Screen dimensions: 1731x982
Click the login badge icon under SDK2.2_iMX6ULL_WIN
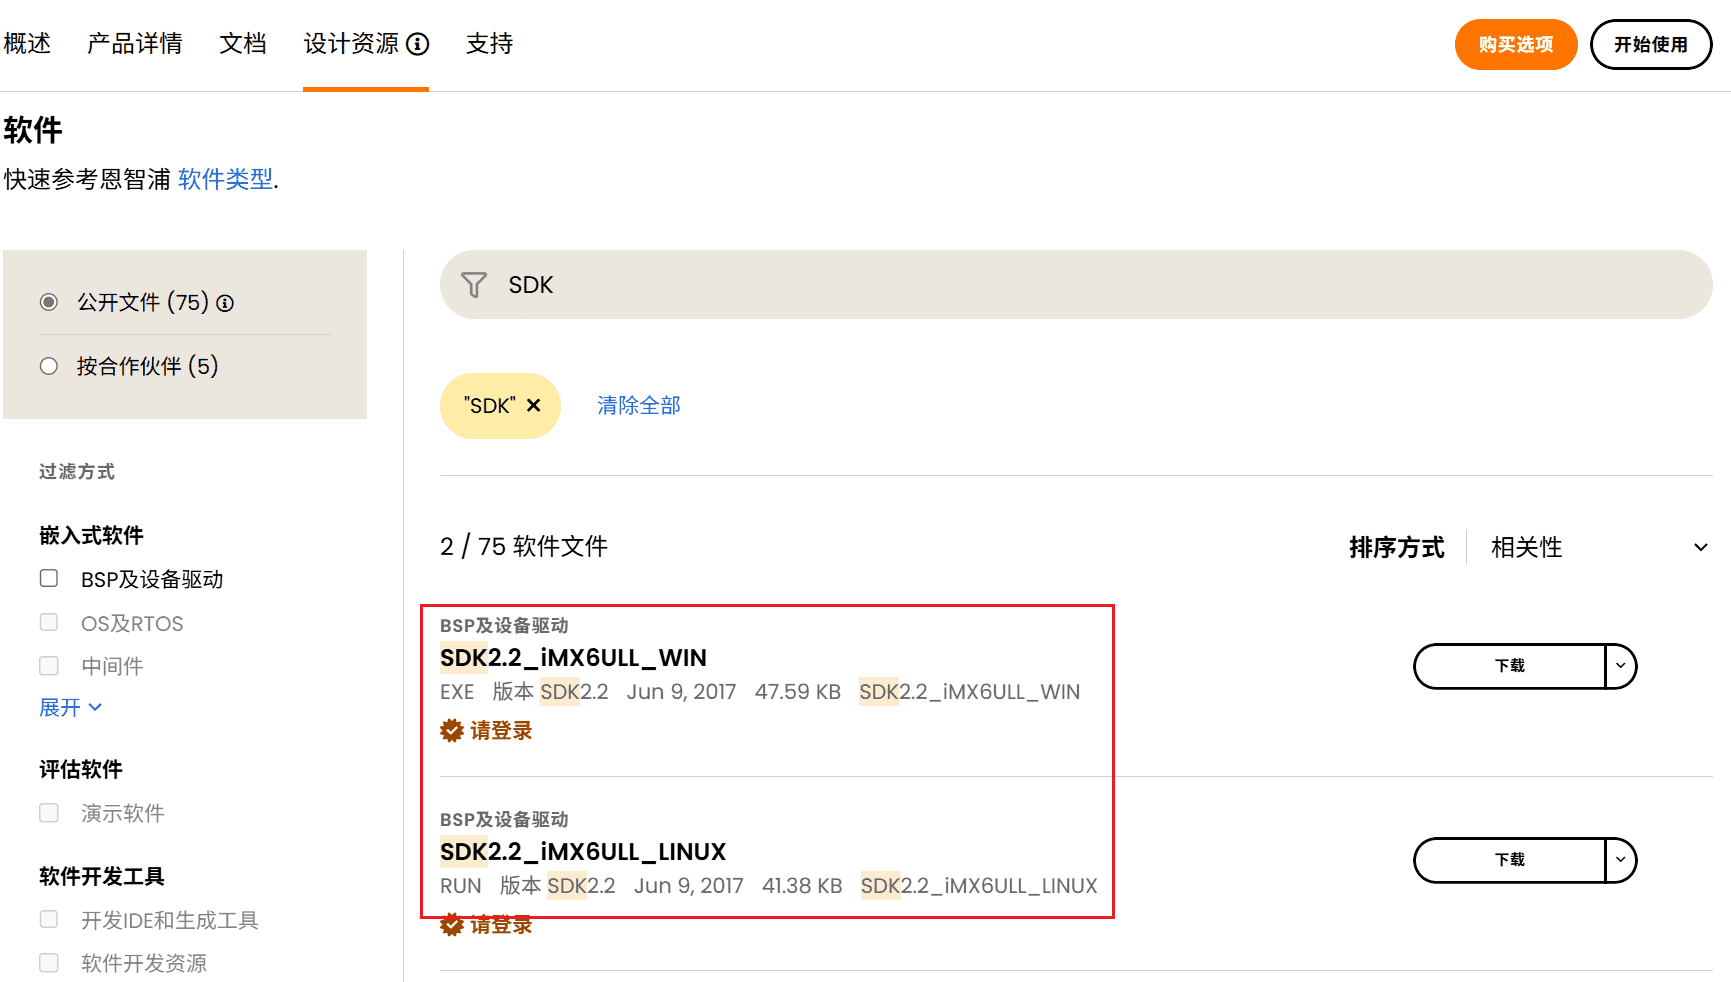coord(452,731)
